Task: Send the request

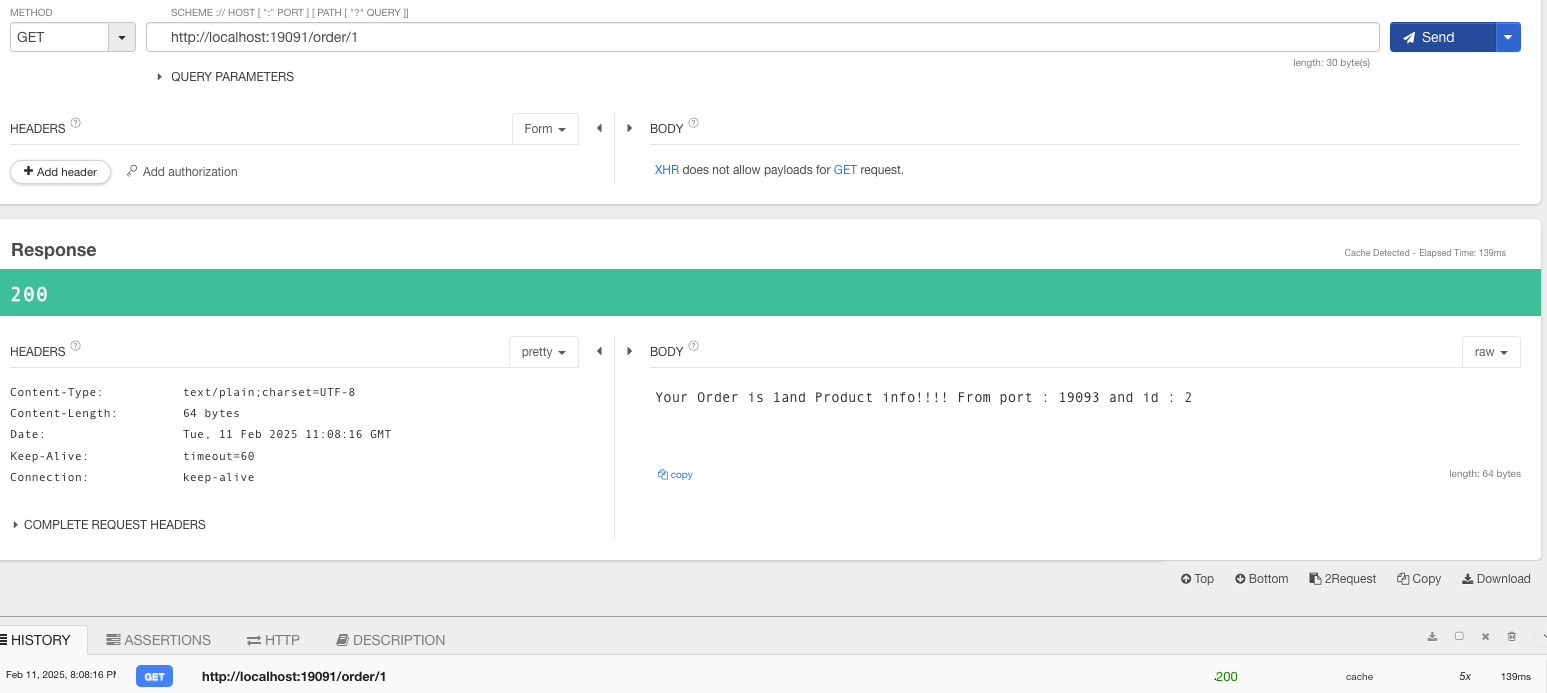Action: (1443, 37)
